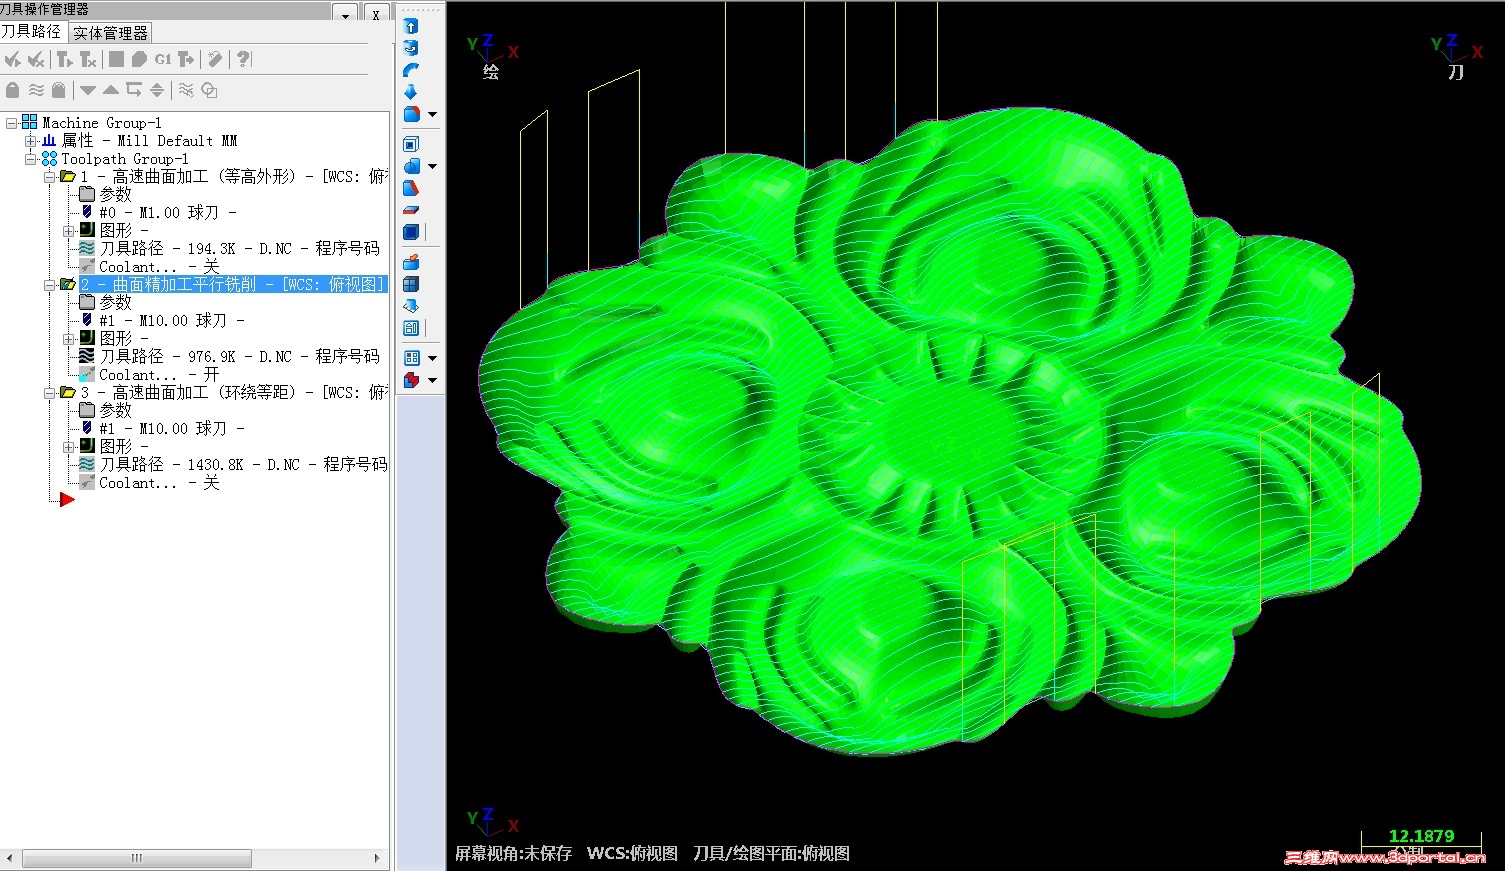Move the insert arrow down with triangle icon
The height and width of the screenshot is (871, 1505).
point(88,90)
